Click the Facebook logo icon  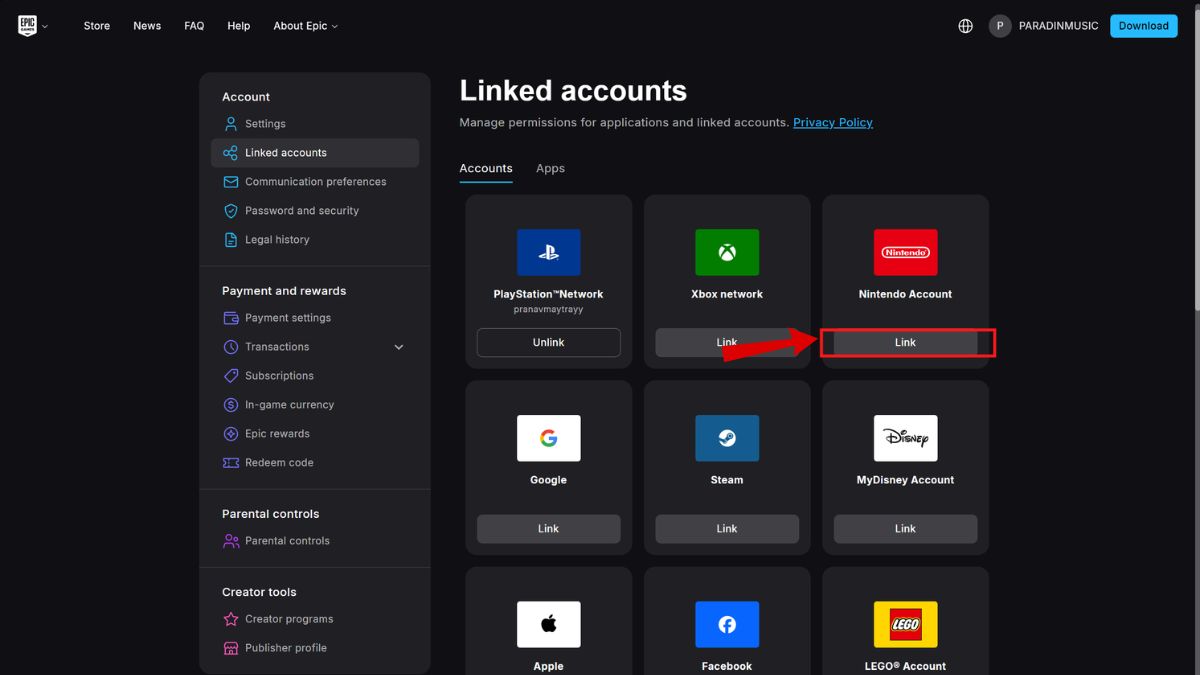(727, 625)
